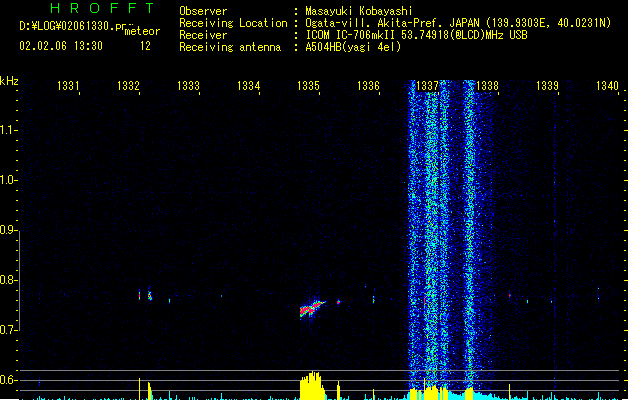Select observer name Masayuki Kobayashi

[x=359, y=11]
